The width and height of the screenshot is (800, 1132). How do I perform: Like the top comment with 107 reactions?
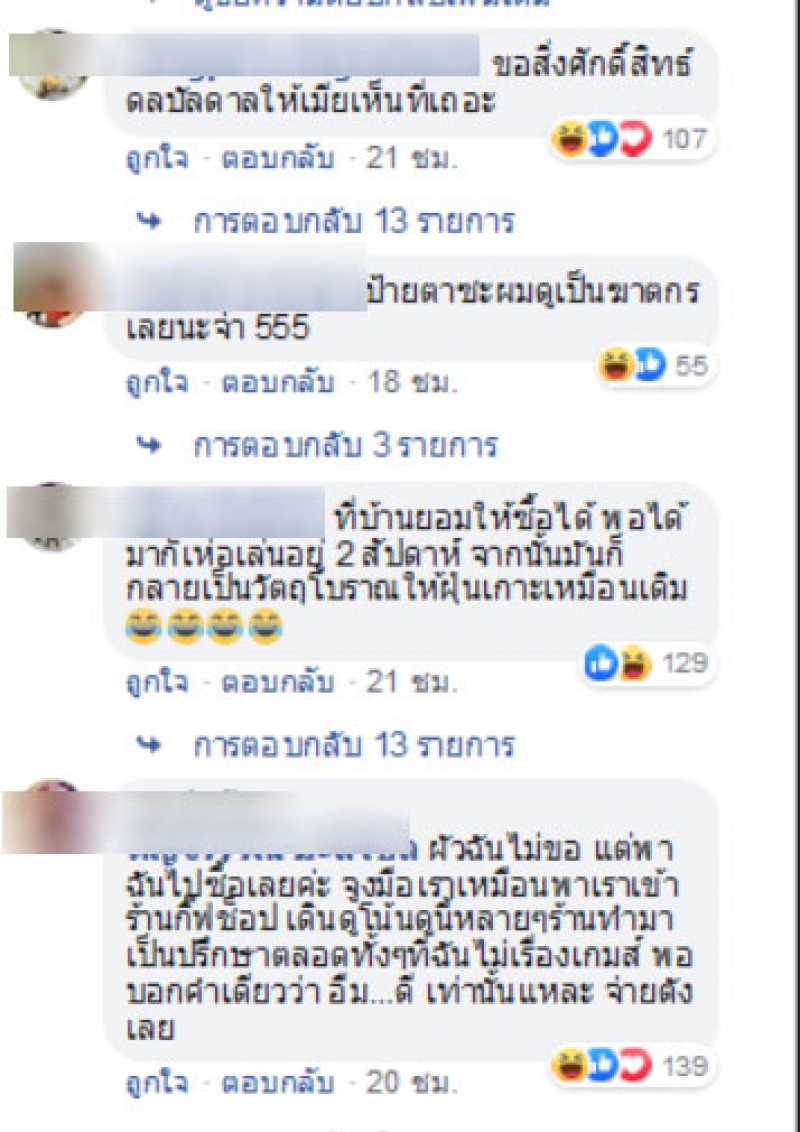pos(157,159)
